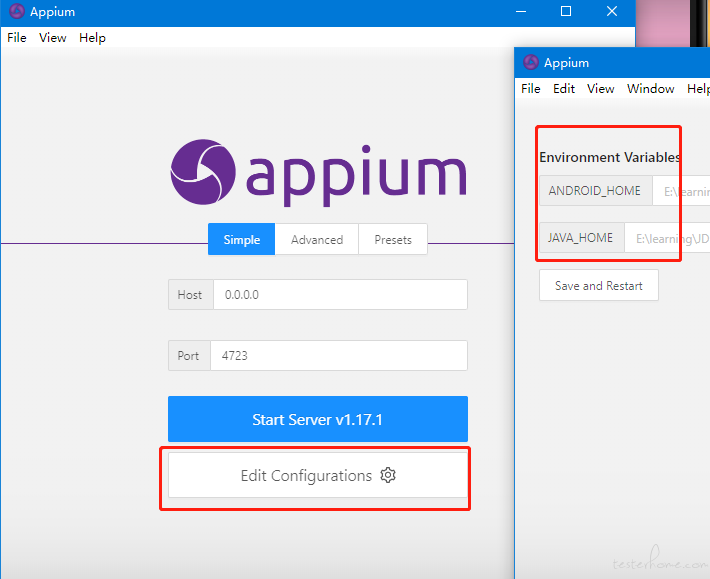
Task: Minimize the main Appium window
Action: click(x=521, y=11)
